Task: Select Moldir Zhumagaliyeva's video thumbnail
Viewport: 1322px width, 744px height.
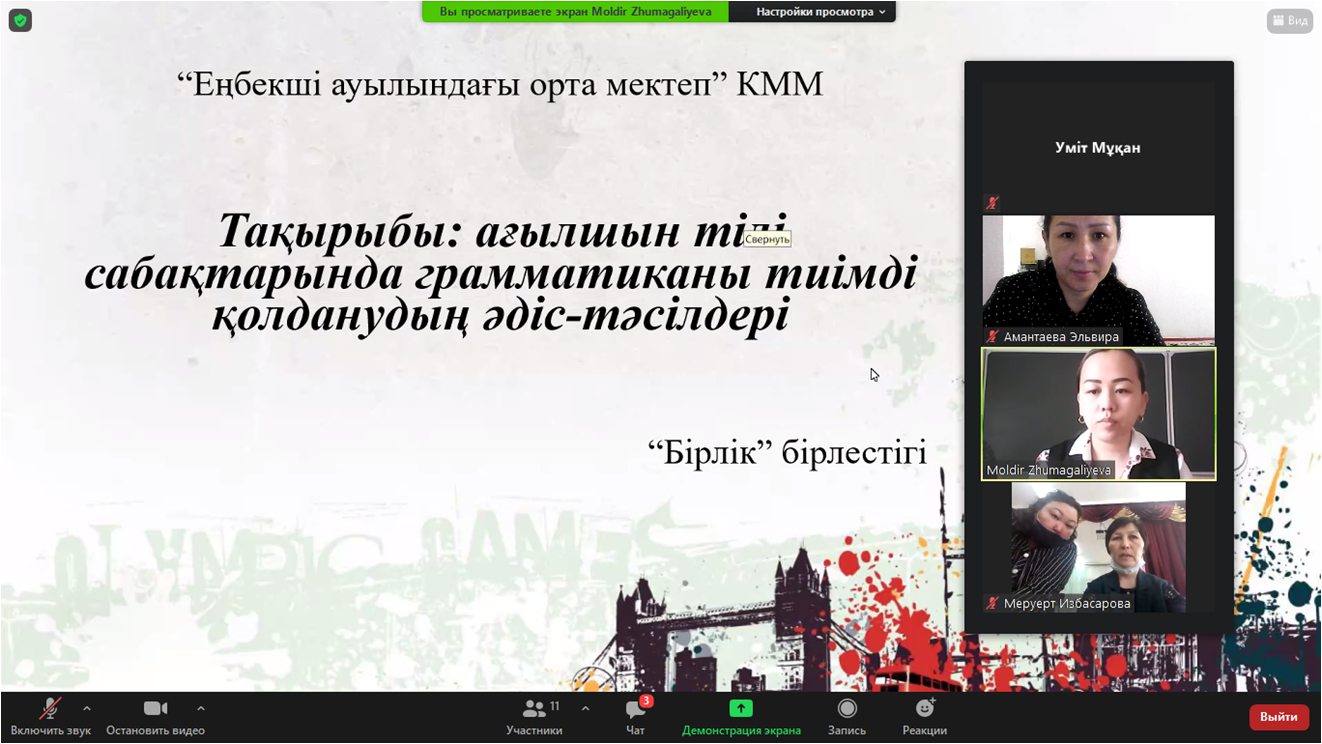Action: point(1097,414)
